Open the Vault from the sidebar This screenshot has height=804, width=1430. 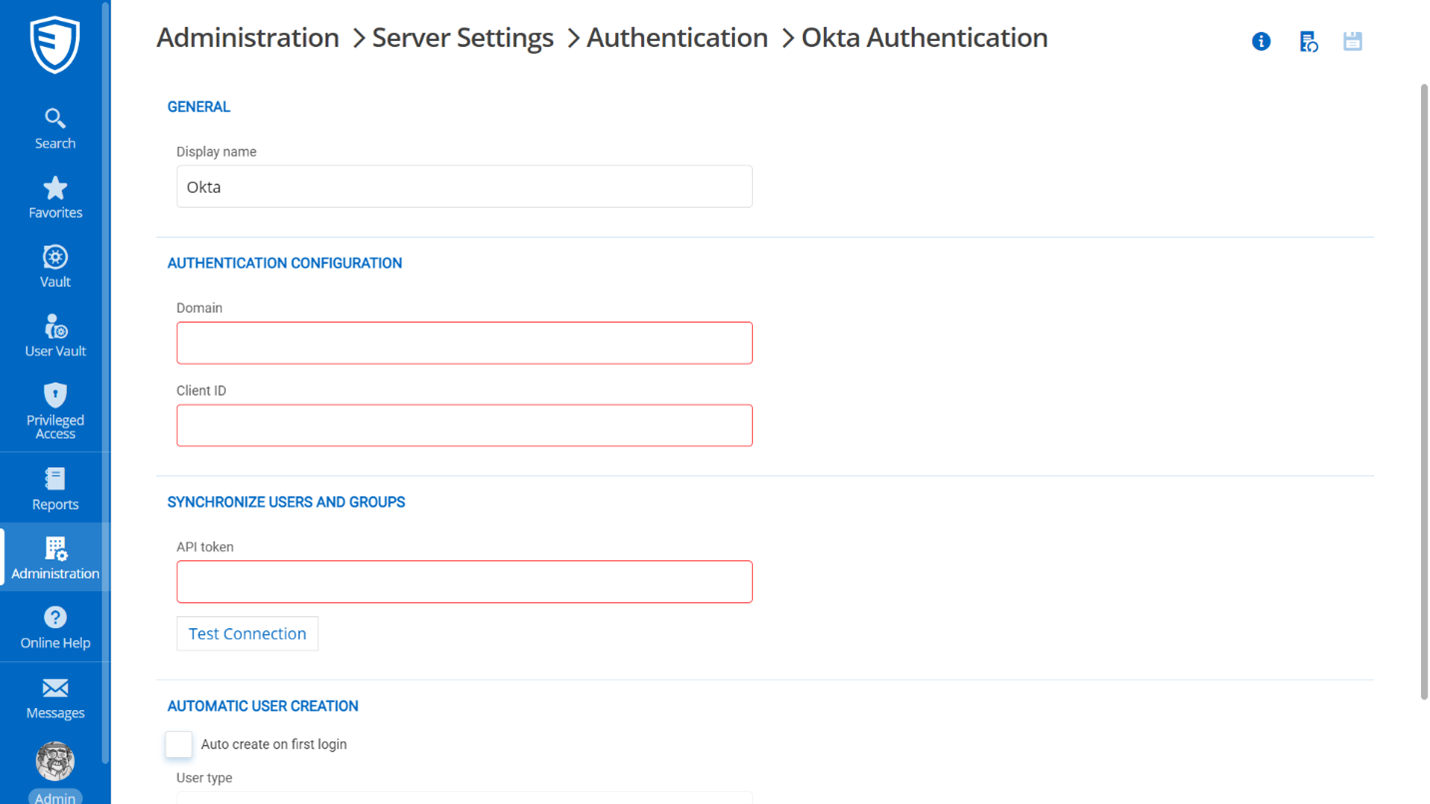pos(55,264)
